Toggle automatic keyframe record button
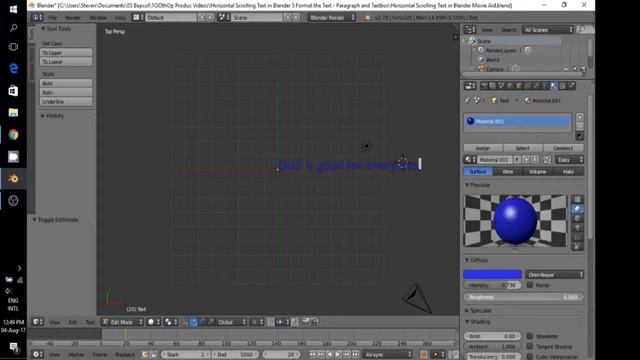 pyautogui.click(x=423, y=354)
